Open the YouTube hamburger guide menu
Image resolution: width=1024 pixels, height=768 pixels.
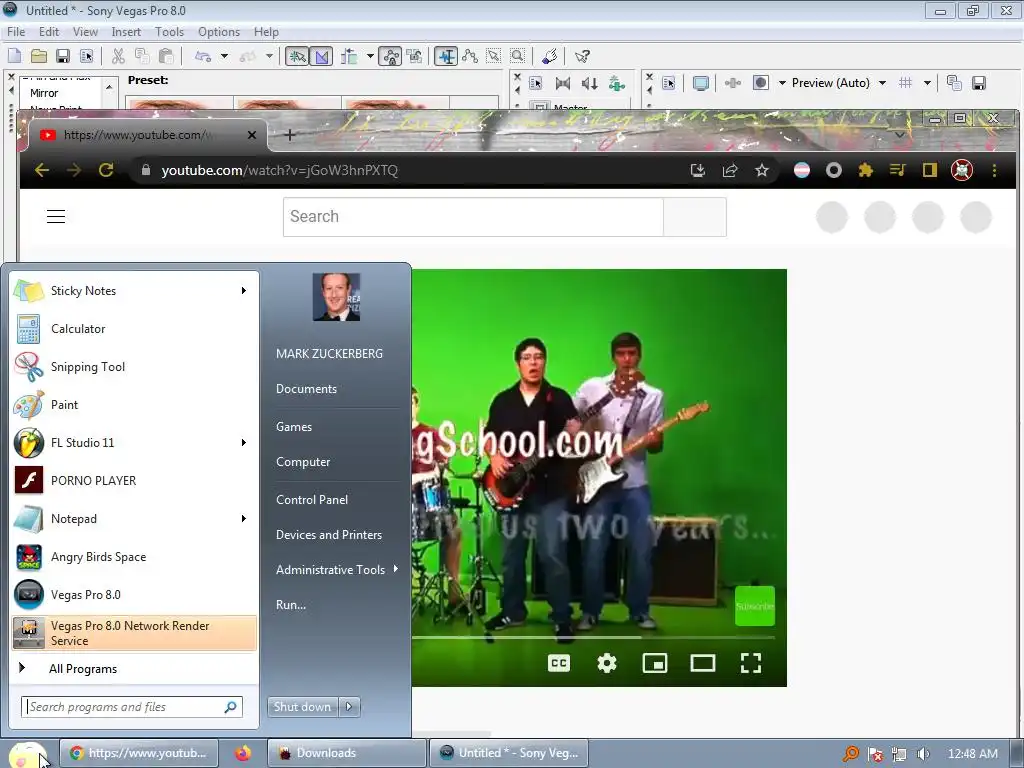click(x=56, y=216)
